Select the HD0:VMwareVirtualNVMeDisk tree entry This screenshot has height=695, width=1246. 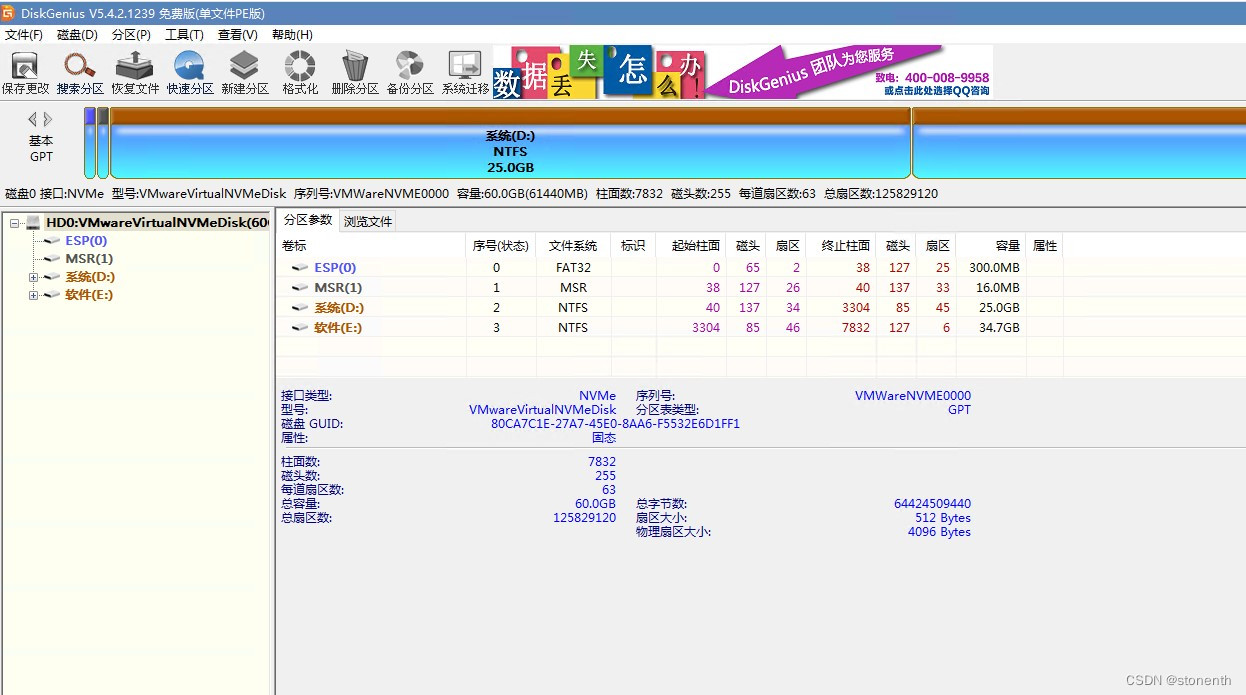pyautogui.click(x=157, y=223)
